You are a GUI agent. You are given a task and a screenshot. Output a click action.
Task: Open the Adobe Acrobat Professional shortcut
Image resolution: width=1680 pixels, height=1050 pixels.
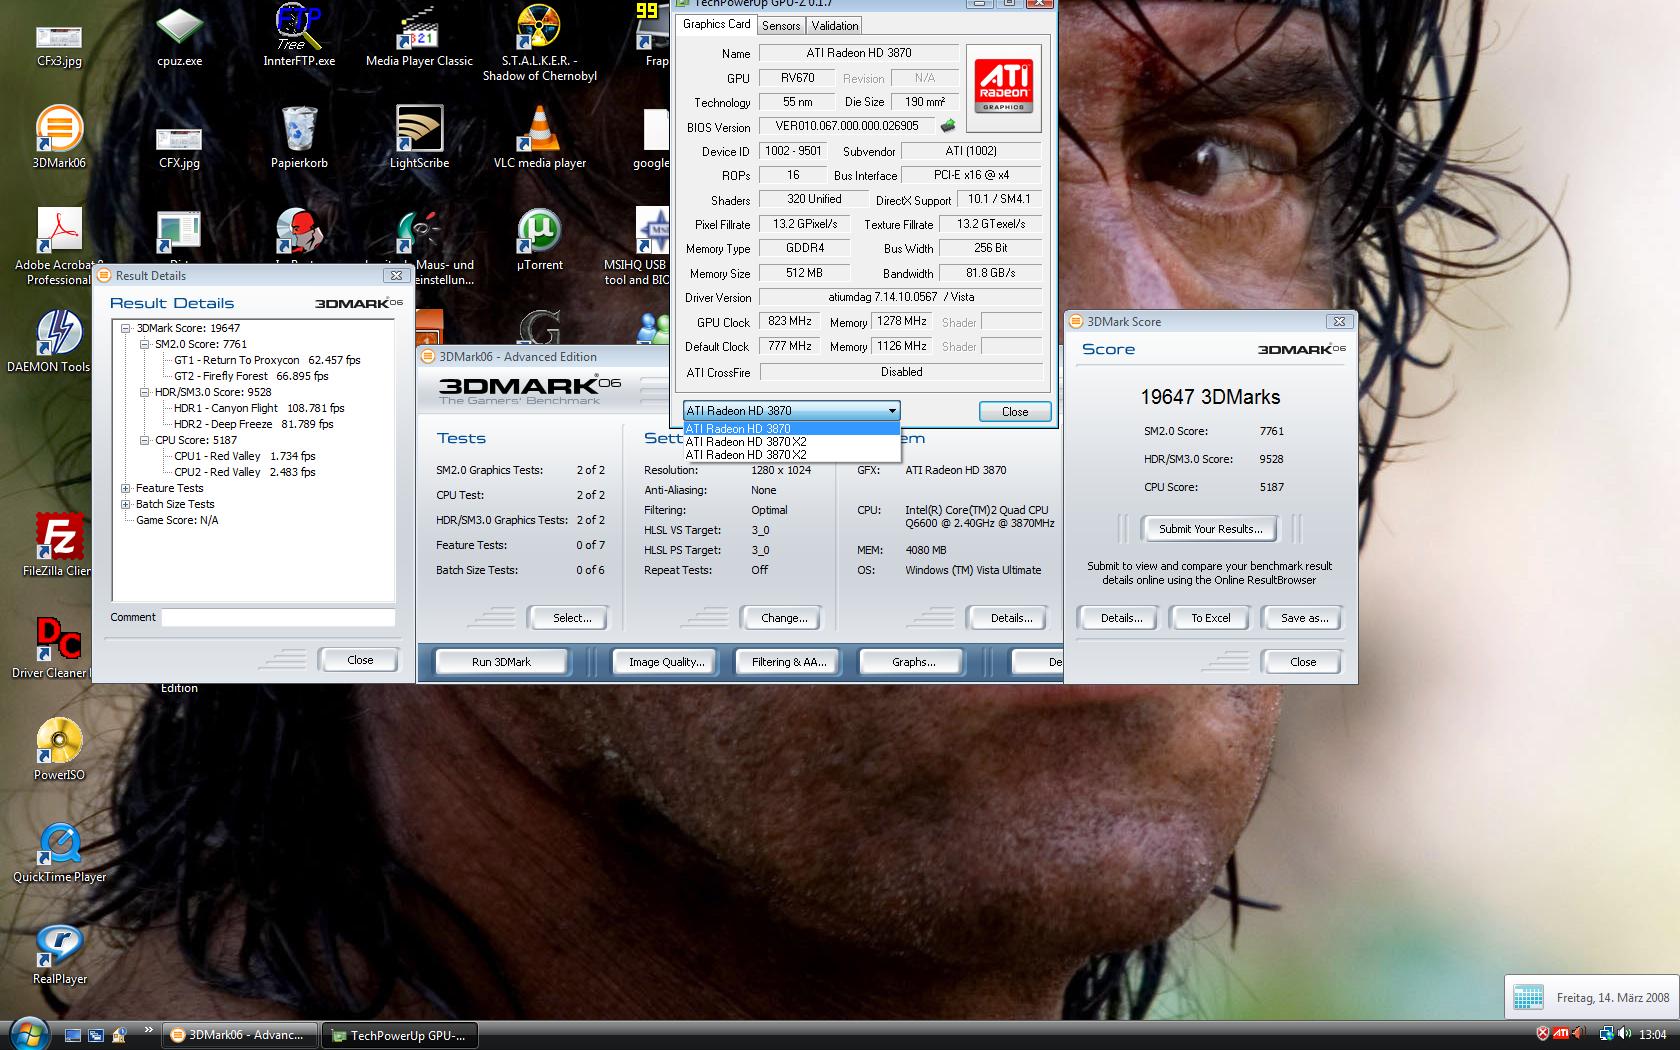click(58, 246)
